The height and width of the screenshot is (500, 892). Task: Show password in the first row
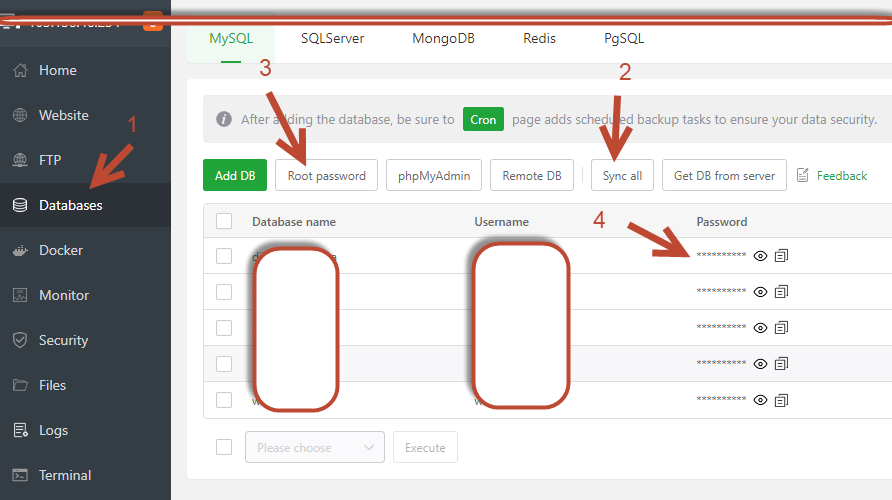[x=760, y=256]
